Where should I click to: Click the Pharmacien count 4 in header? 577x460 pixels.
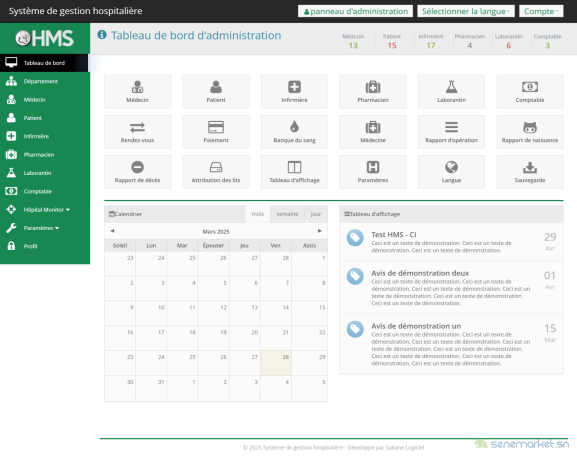coord(470,46)
